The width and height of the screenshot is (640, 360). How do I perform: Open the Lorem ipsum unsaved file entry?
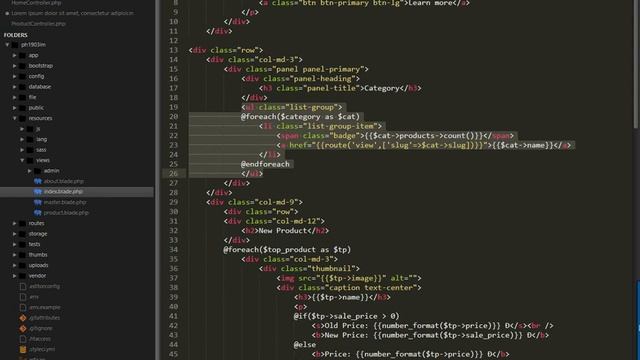pos(72,13)
